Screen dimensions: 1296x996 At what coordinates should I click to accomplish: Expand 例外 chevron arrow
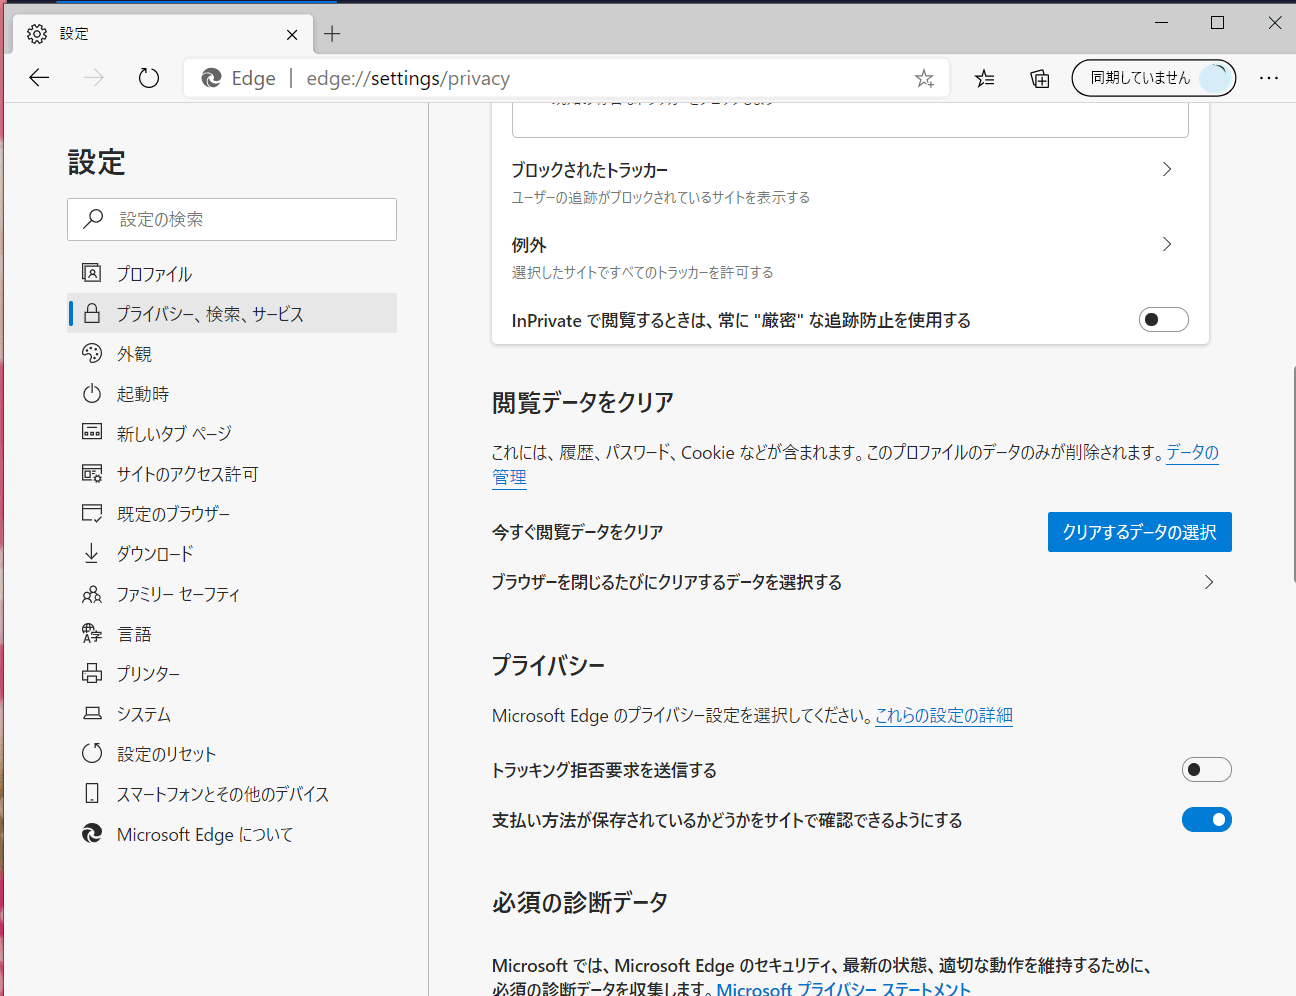pos(1166,244)
